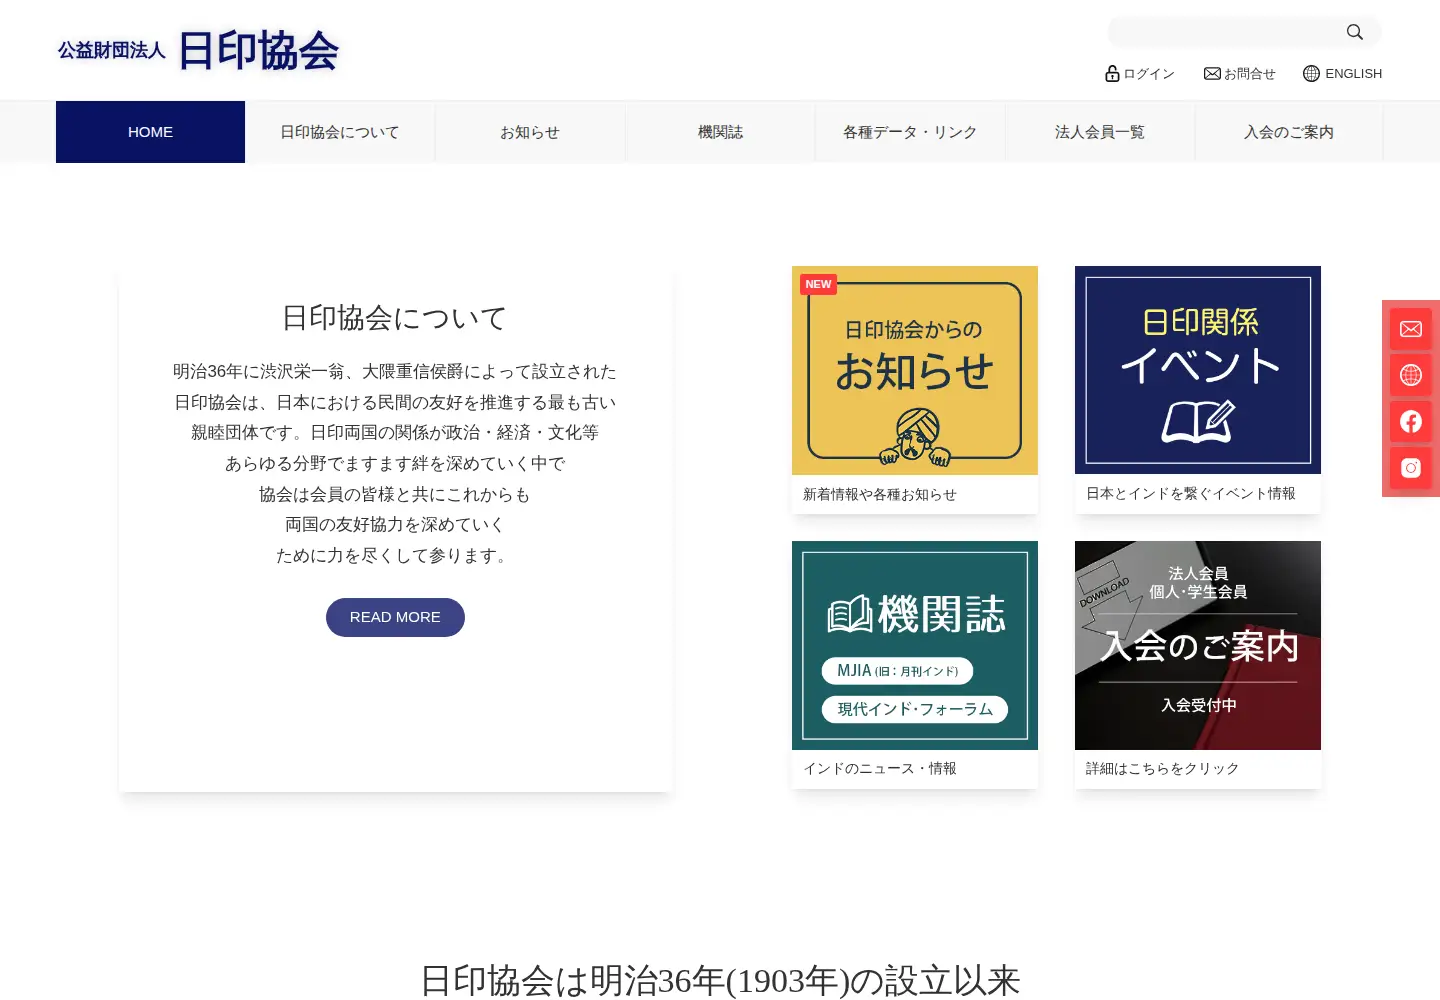Image resolution: width=1440 pixels, height=1000 pixels.
Task: Click the 日印協会について heading
Action: click(x=395, y=318)
